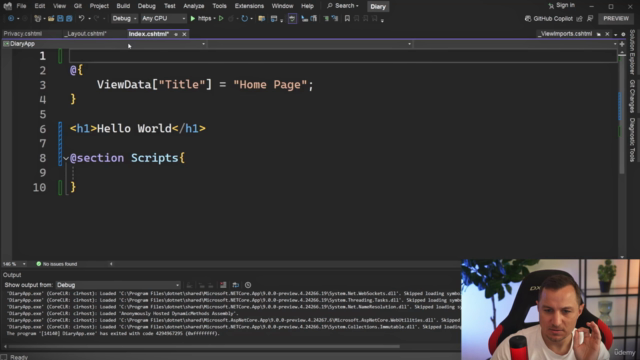Start debugging with the green https play button
The width and height of the screenshot is (640, 360).
[x=193, y=19]
